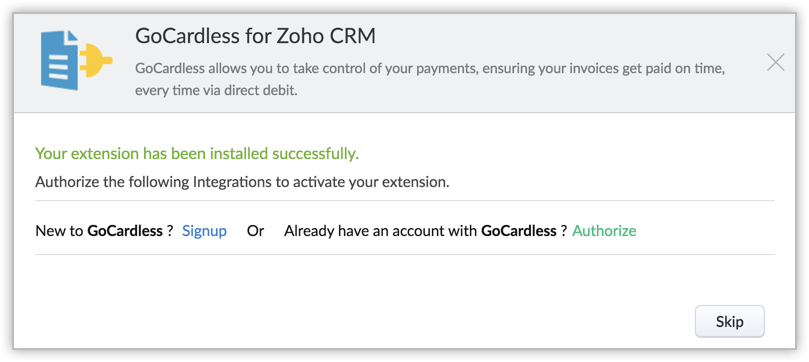Skip the integration authorization step
Screen dimensions: 809x362
[730, 322]
